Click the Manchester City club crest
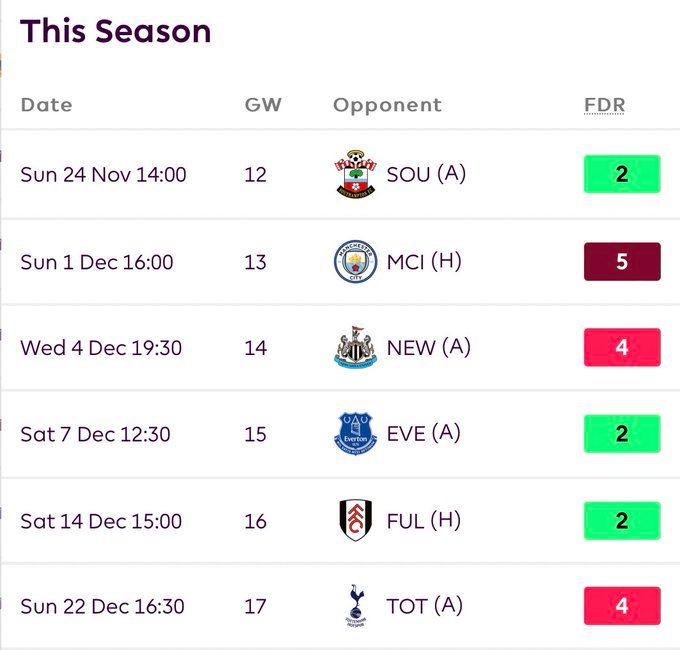The height and width of the screenshot is (650, 680). click(356, 262)
